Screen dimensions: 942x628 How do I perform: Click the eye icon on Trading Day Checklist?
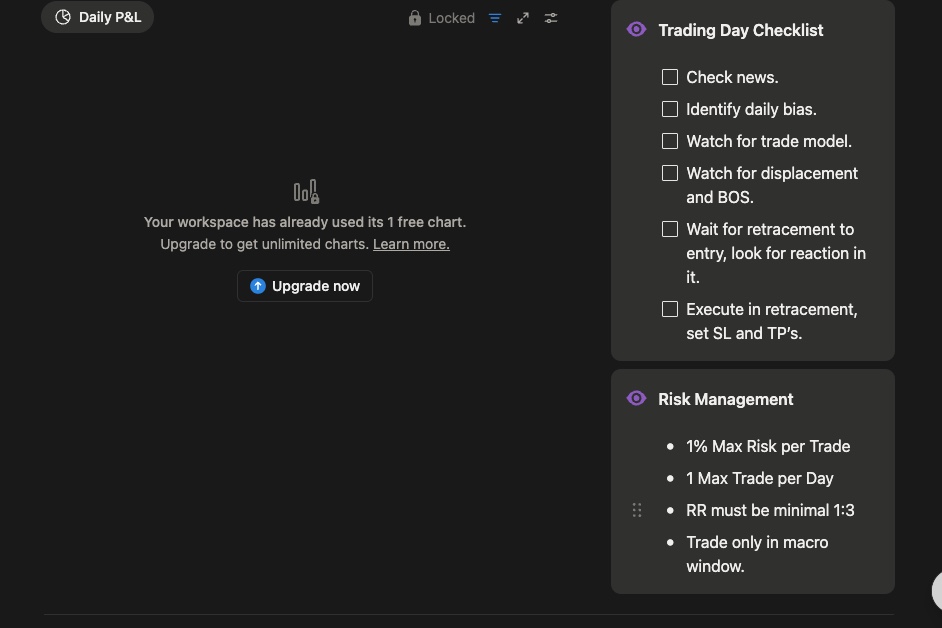coord(636,30)
